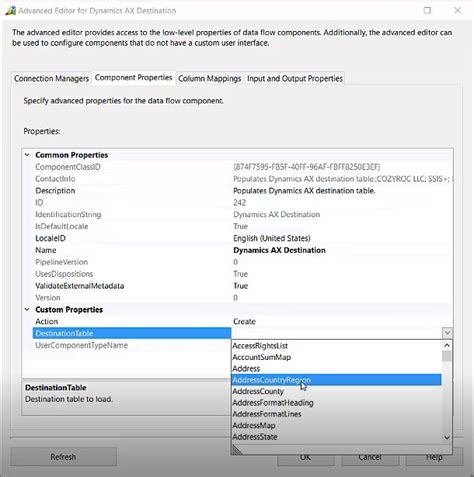Select the ID property label
This screenshot has width=474, height=477.
click(x=39, y=203)
